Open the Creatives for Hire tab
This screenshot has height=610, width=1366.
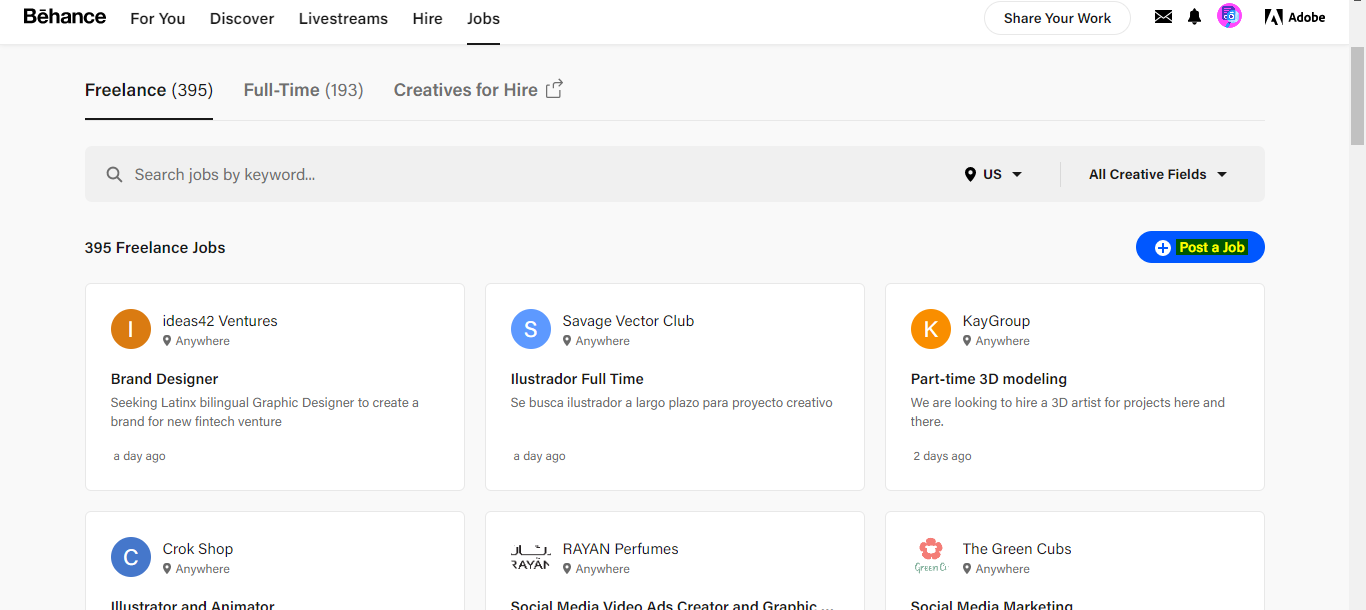click(478, 90)
